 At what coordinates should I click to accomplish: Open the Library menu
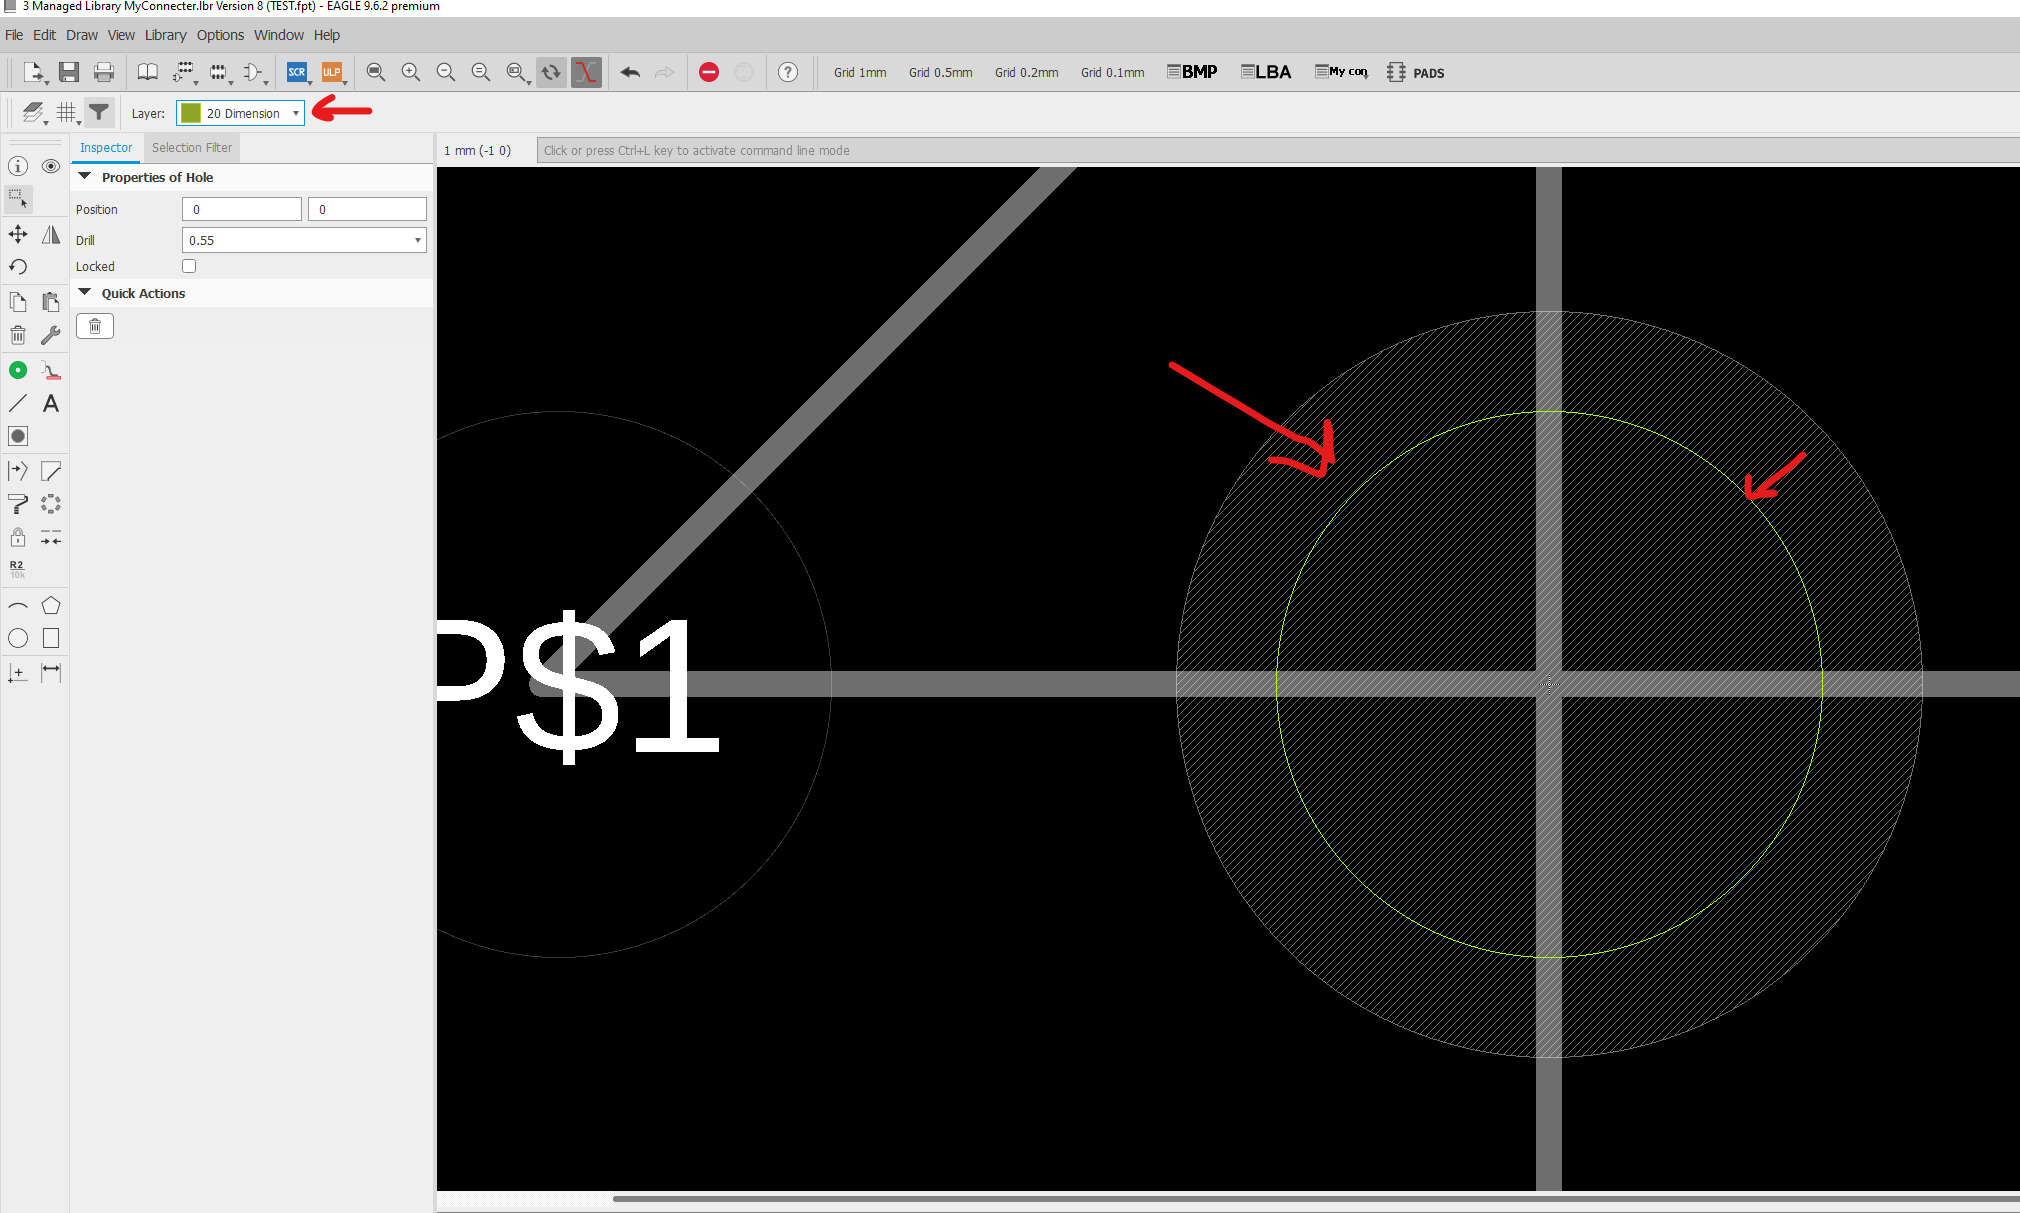pos(165,35)
